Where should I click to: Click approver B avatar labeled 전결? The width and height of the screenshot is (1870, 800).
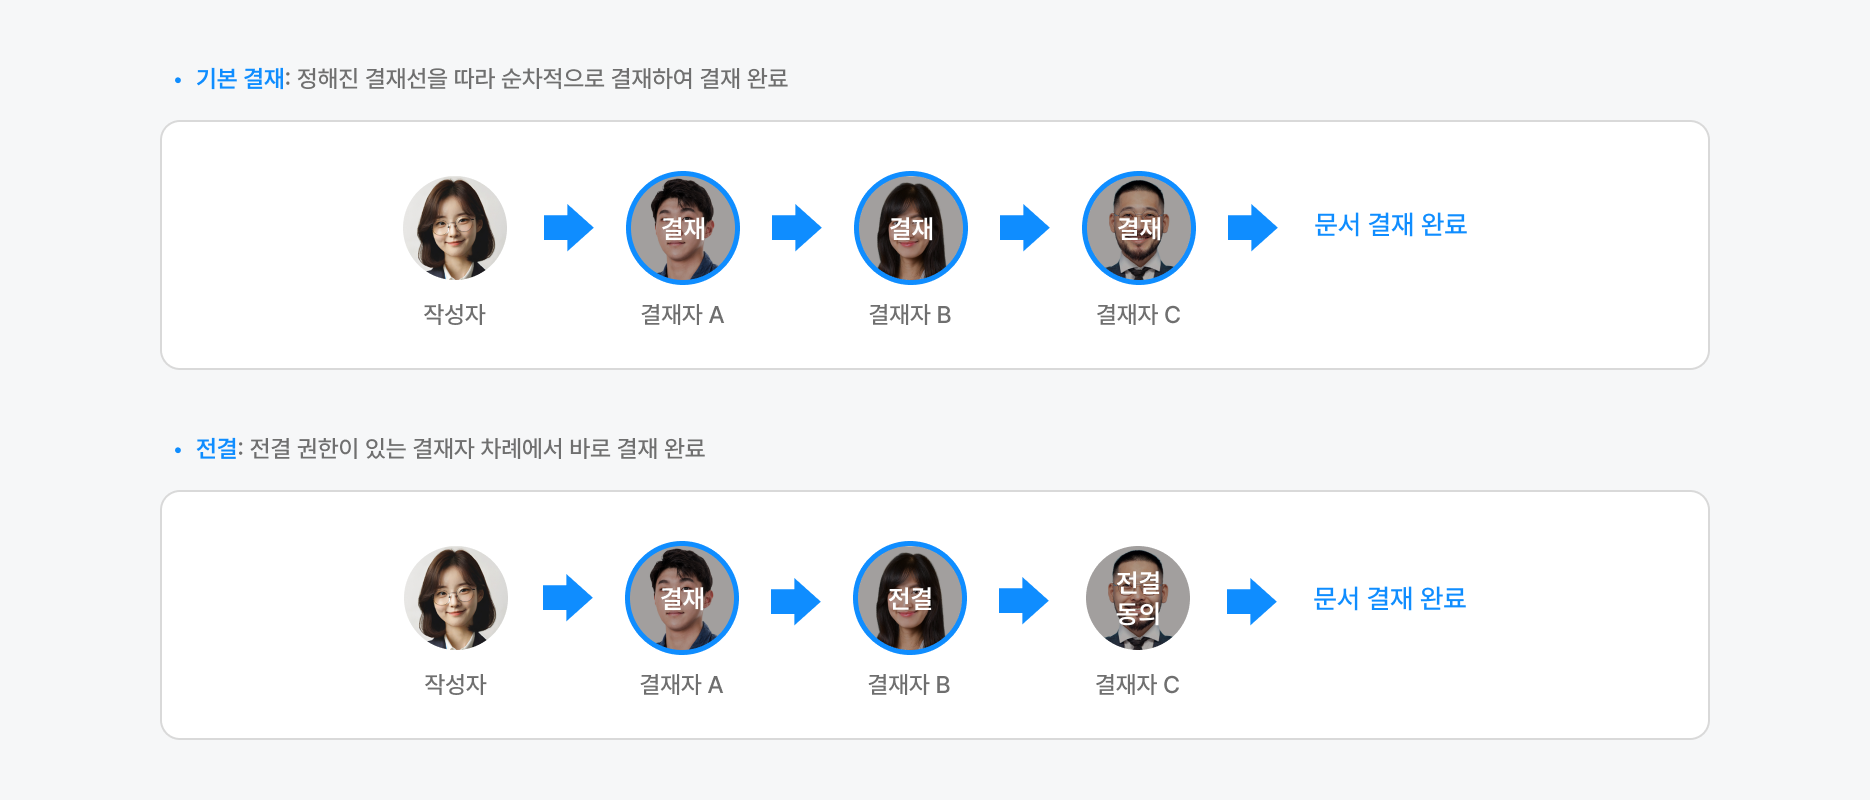(x=910, y=598)
